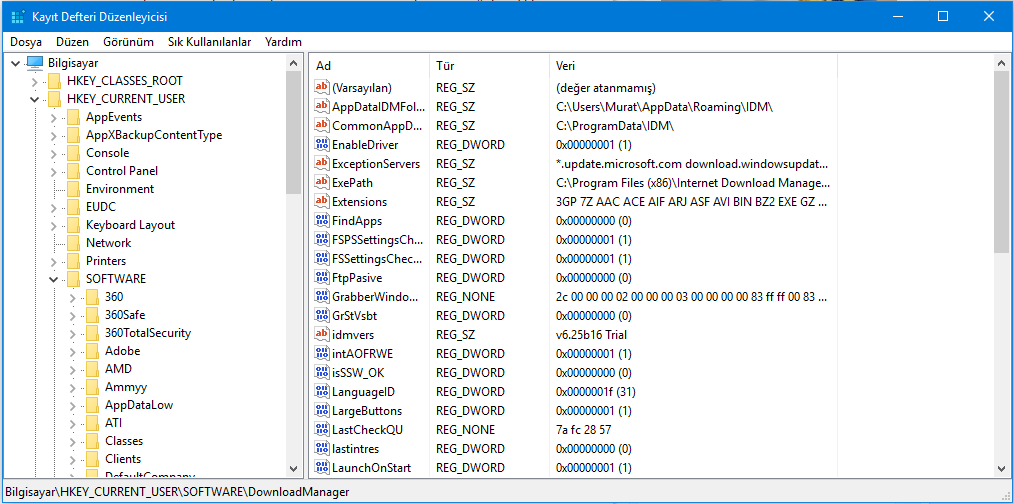Image resolution: width=1014 pixels, height=504 pixels.
Task: Click the folder icon of the Clients key
Action: [x=92, y=459]
